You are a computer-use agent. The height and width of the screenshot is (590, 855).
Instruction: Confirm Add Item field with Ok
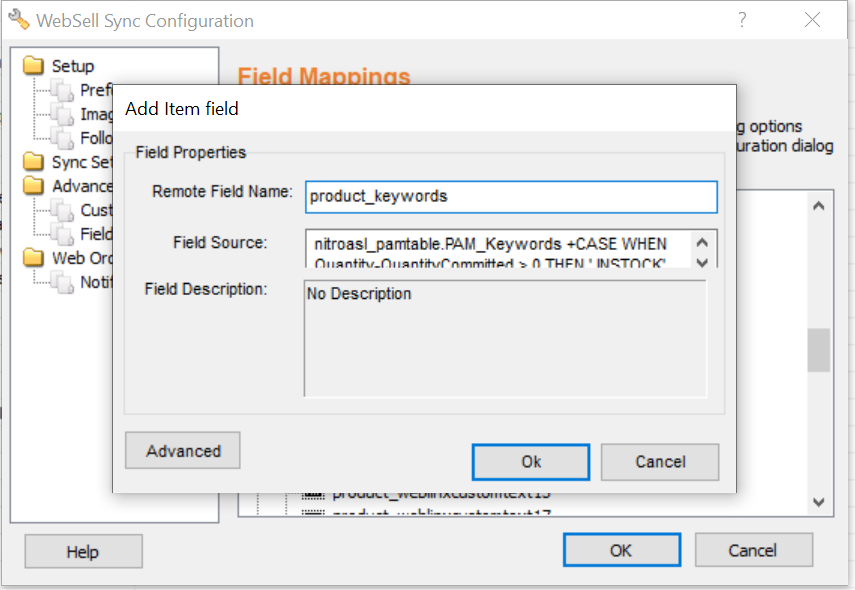click(x=531, y=462)
